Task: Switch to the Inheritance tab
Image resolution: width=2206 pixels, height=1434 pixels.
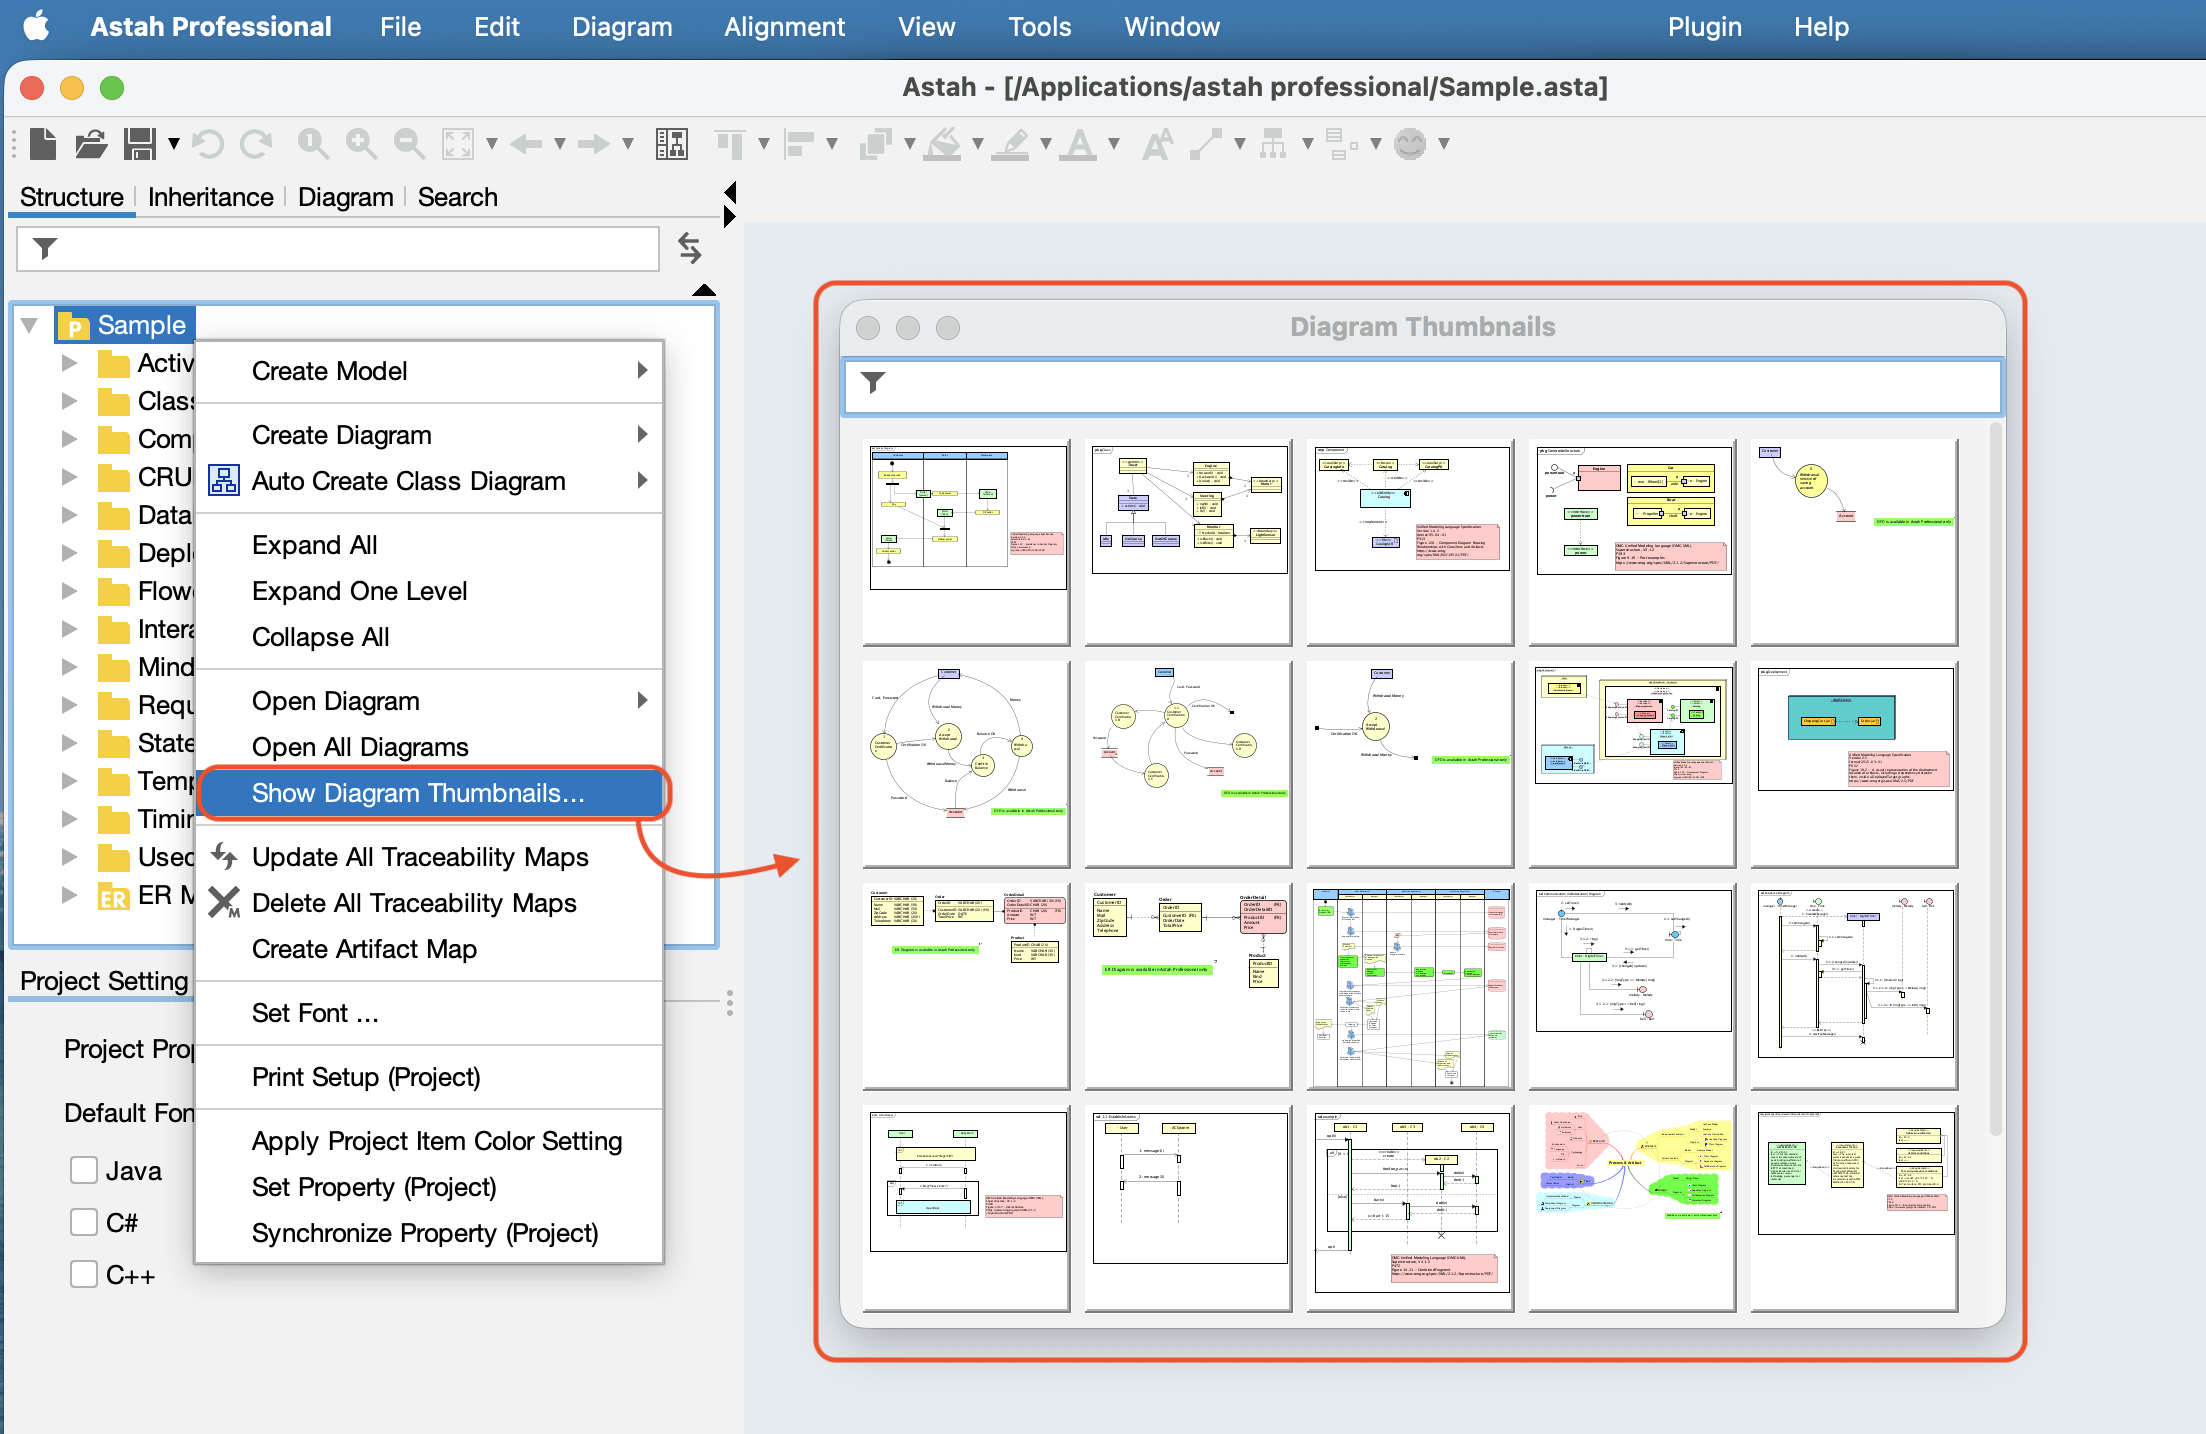Action: [x=210, y=197]
